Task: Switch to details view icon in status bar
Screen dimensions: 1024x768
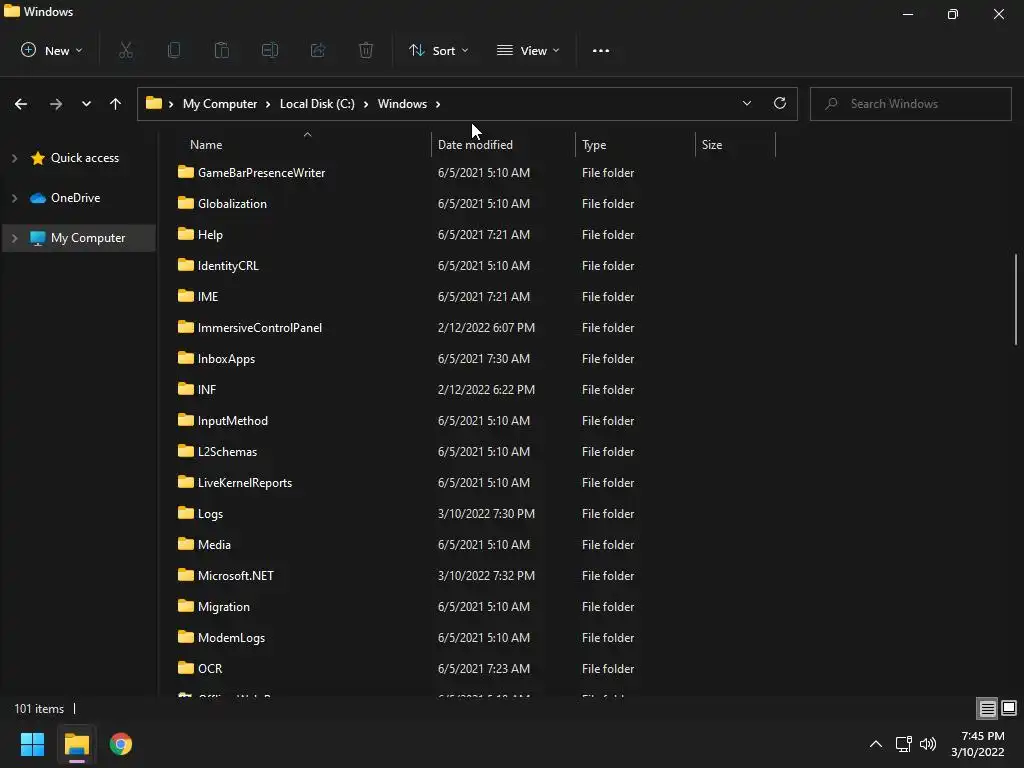Action: click(x=987, y=708)
